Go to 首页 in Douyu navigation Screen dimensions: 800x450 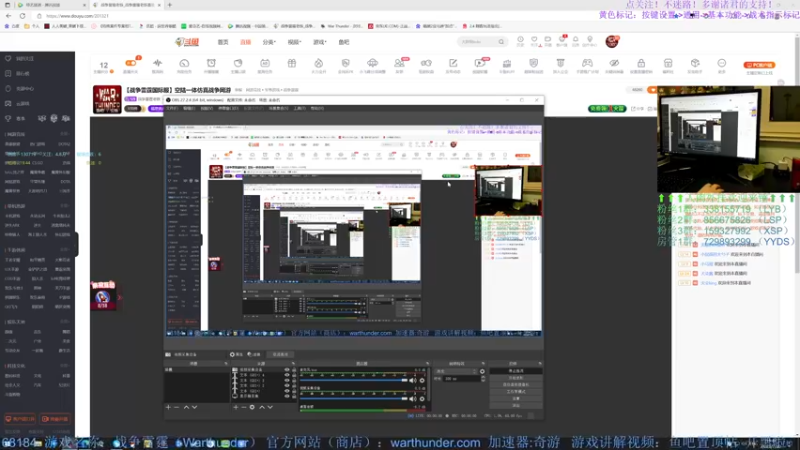[223, 42]
